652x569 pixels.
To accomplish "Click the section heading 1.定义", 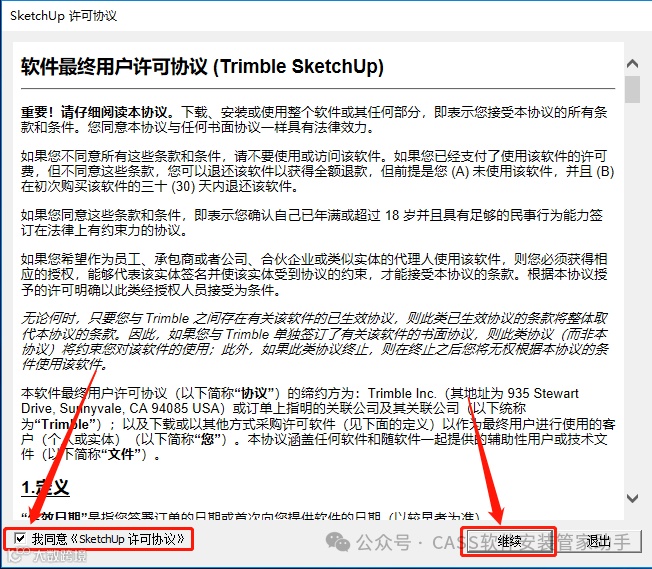I will point(45,487).
